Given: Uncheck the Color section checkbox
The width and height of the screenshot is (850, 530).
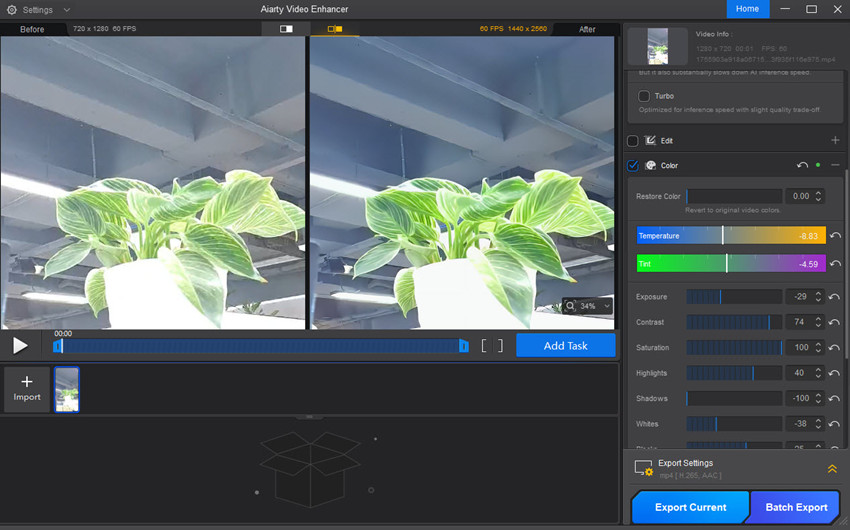Looking at the screenshot, I should point(633,165).
